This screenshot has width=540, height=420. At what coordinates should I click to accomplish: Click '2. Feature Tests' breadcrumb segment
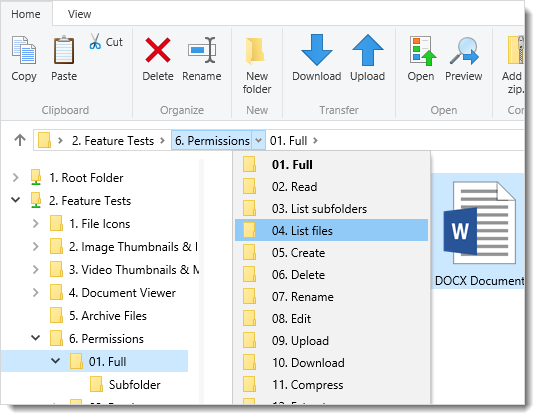coord(113,140)
